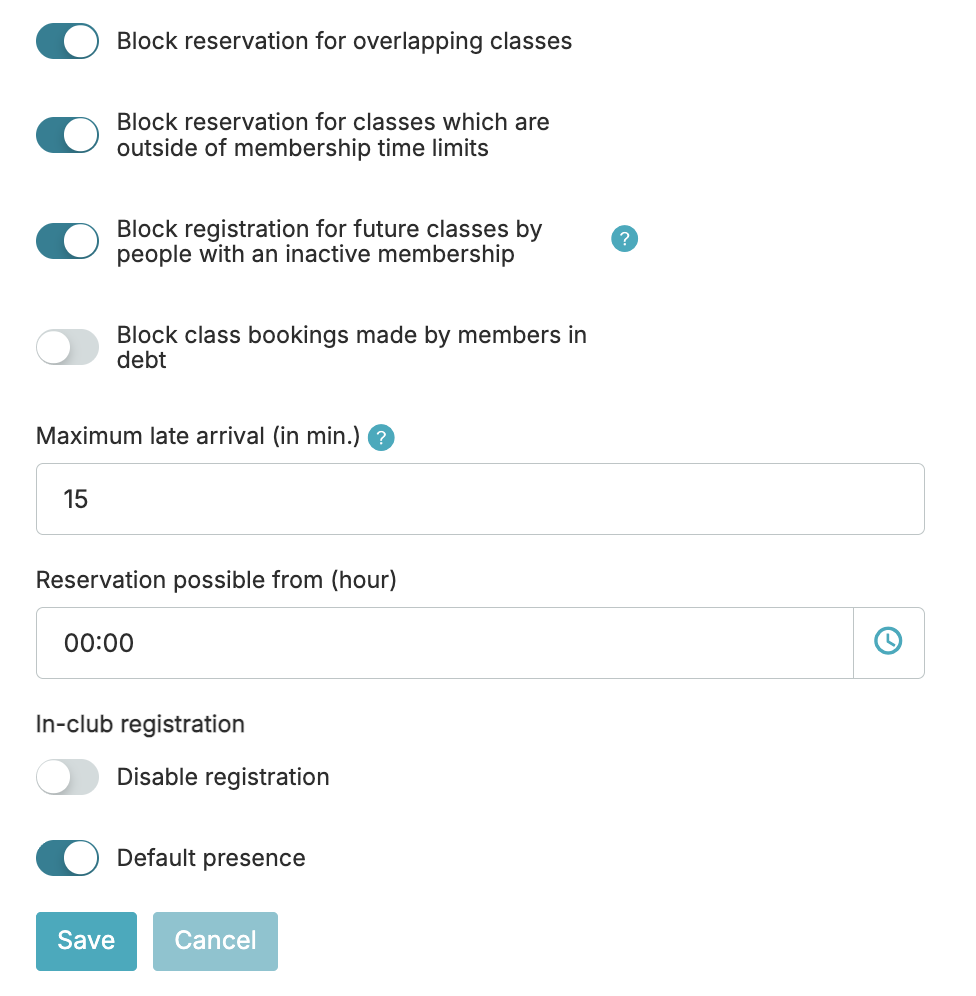Click the "In-club registration" section heading
Image resolution: width=976 pixels, height=996 pixels.
[x=140, y=724]
